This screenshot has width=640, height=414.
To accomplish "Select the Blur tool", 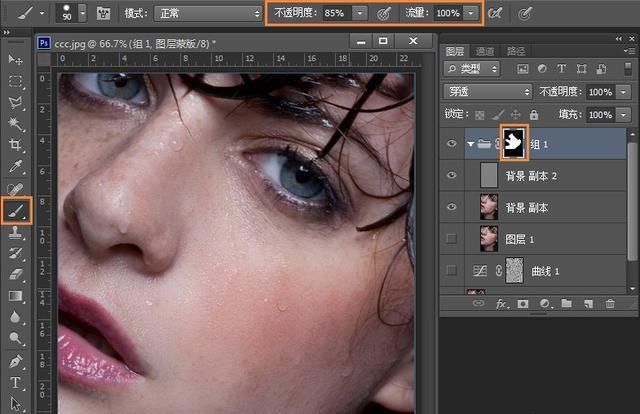I will tap(16, 317).
